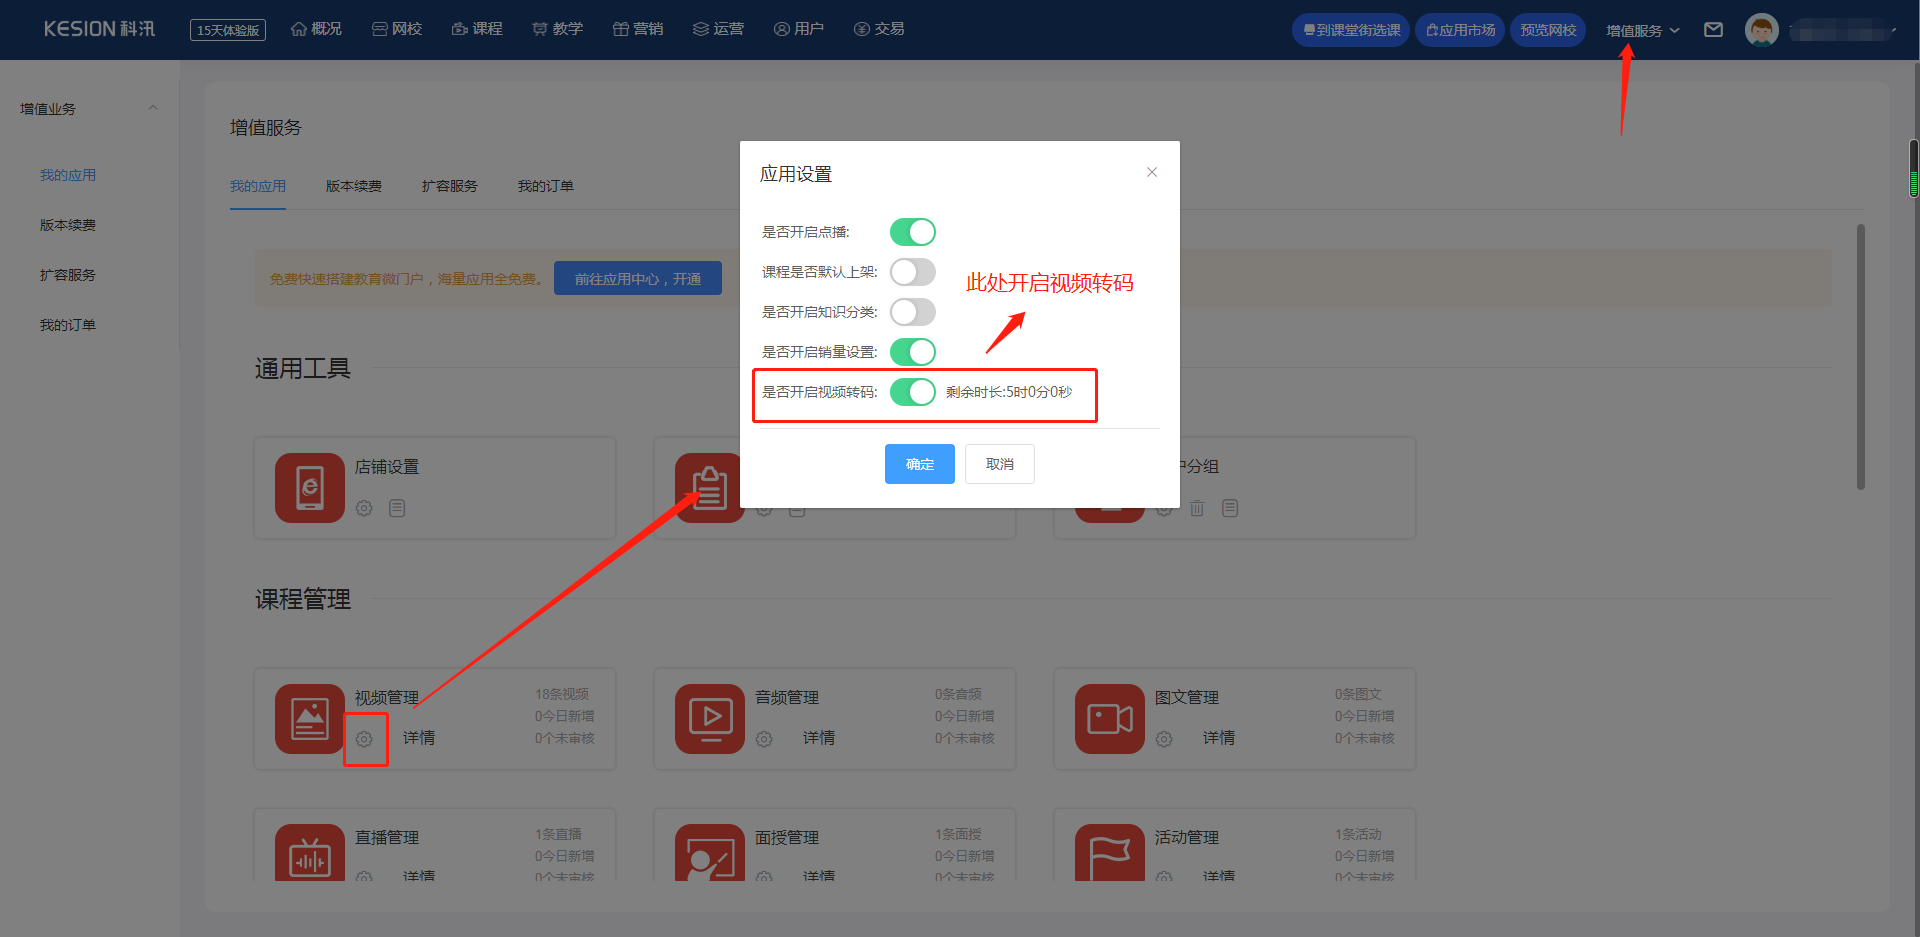The image size is (1920, 937).
Task: Click the video management gear settings icon
Action: (x=364, y=739)
